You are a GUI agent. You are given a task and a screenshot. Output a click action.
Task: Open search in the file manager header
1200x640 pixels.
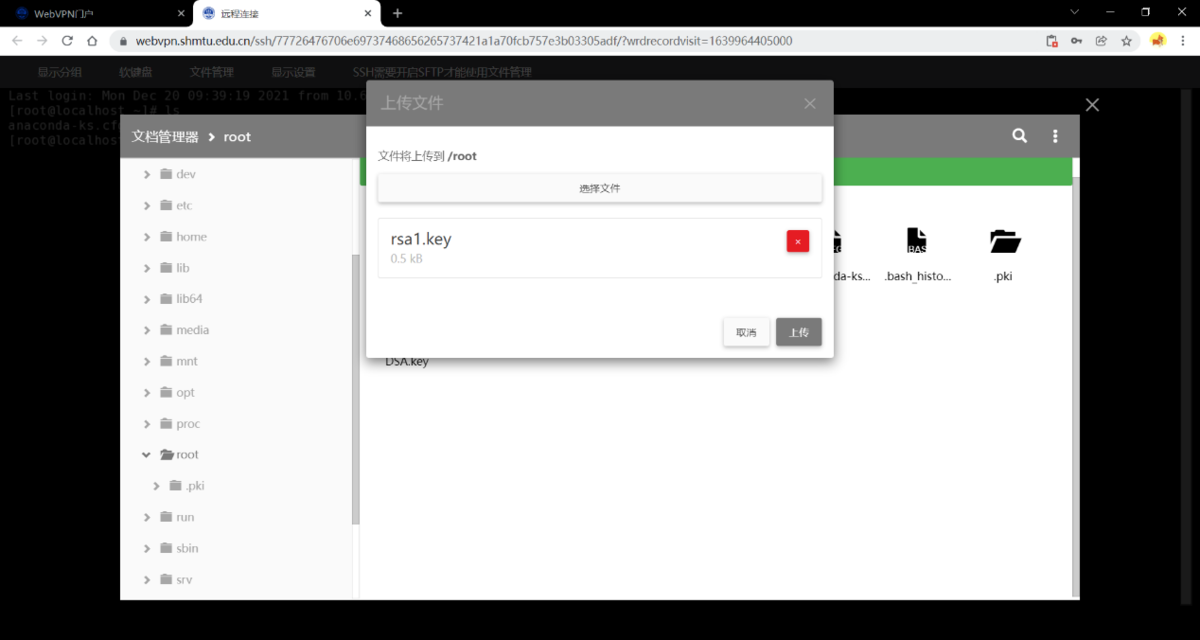point(1019,136)
